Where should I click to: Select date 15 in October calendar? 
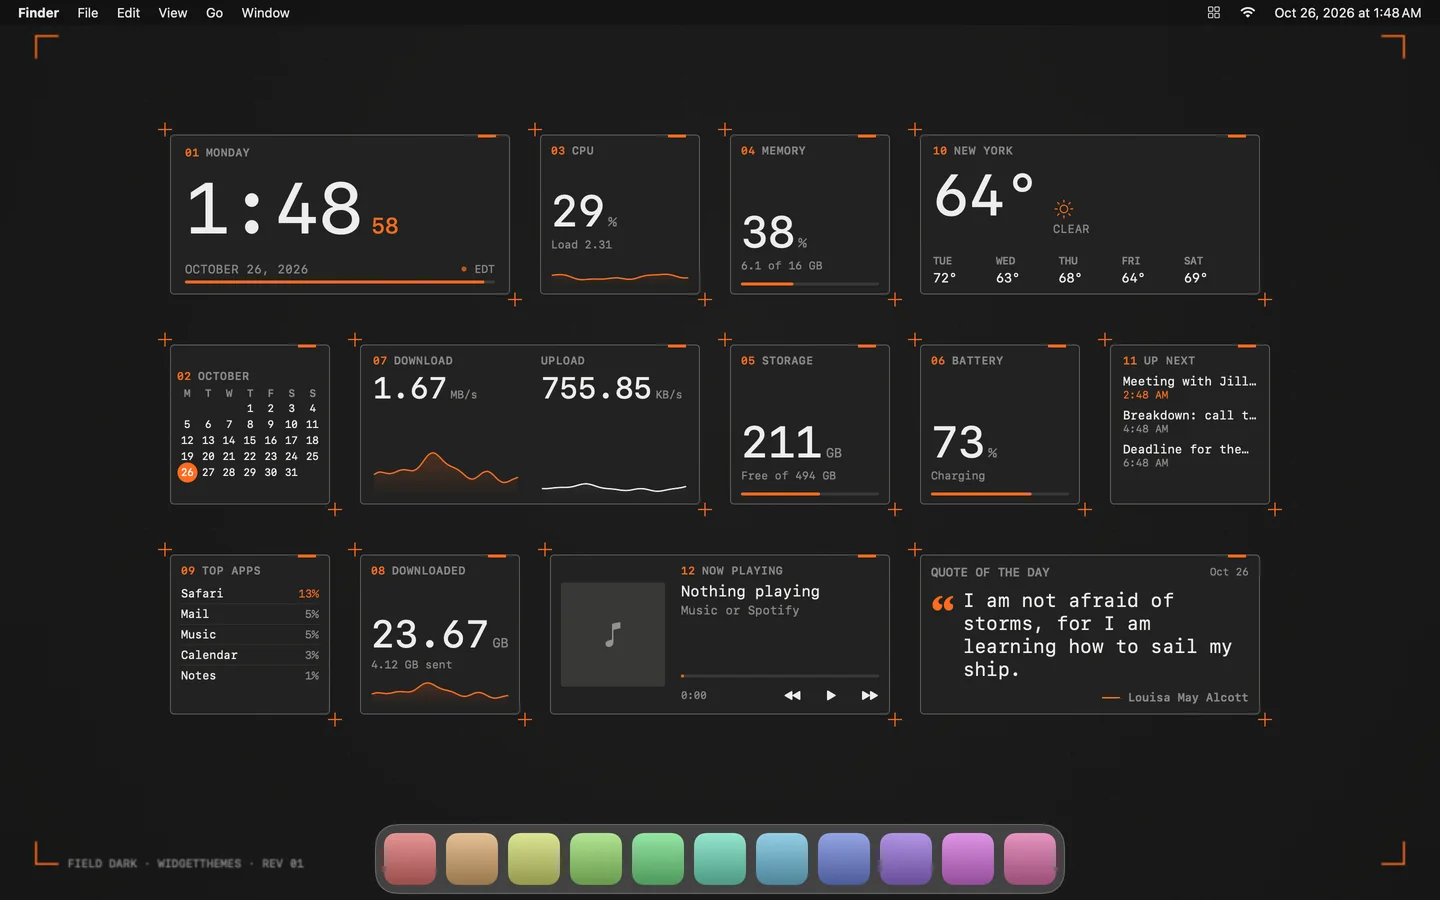(x=249, y=440)
